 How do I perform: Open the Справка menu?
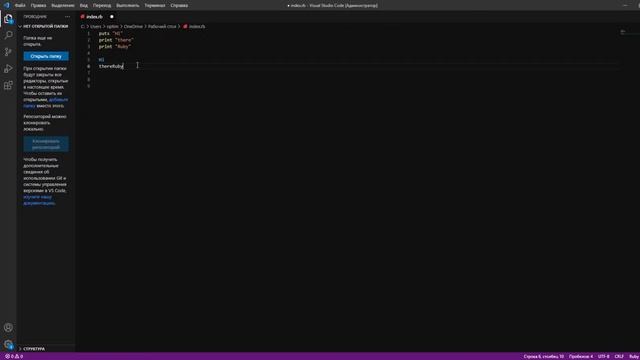[x=179, y=5]
